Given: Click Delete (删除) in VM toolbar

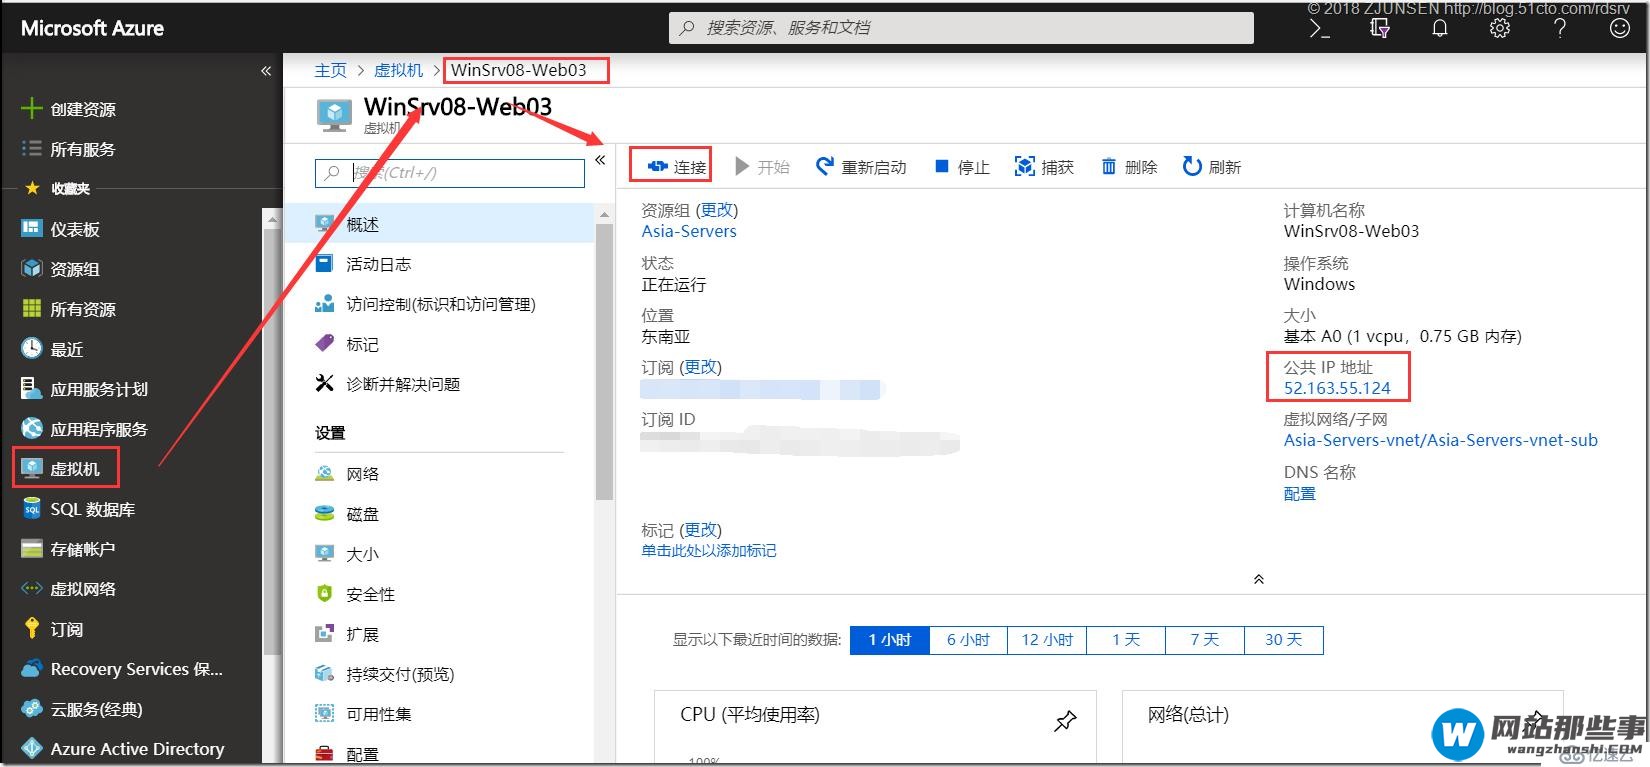Looking at the screenshot, I should [x=1129, y=166].
